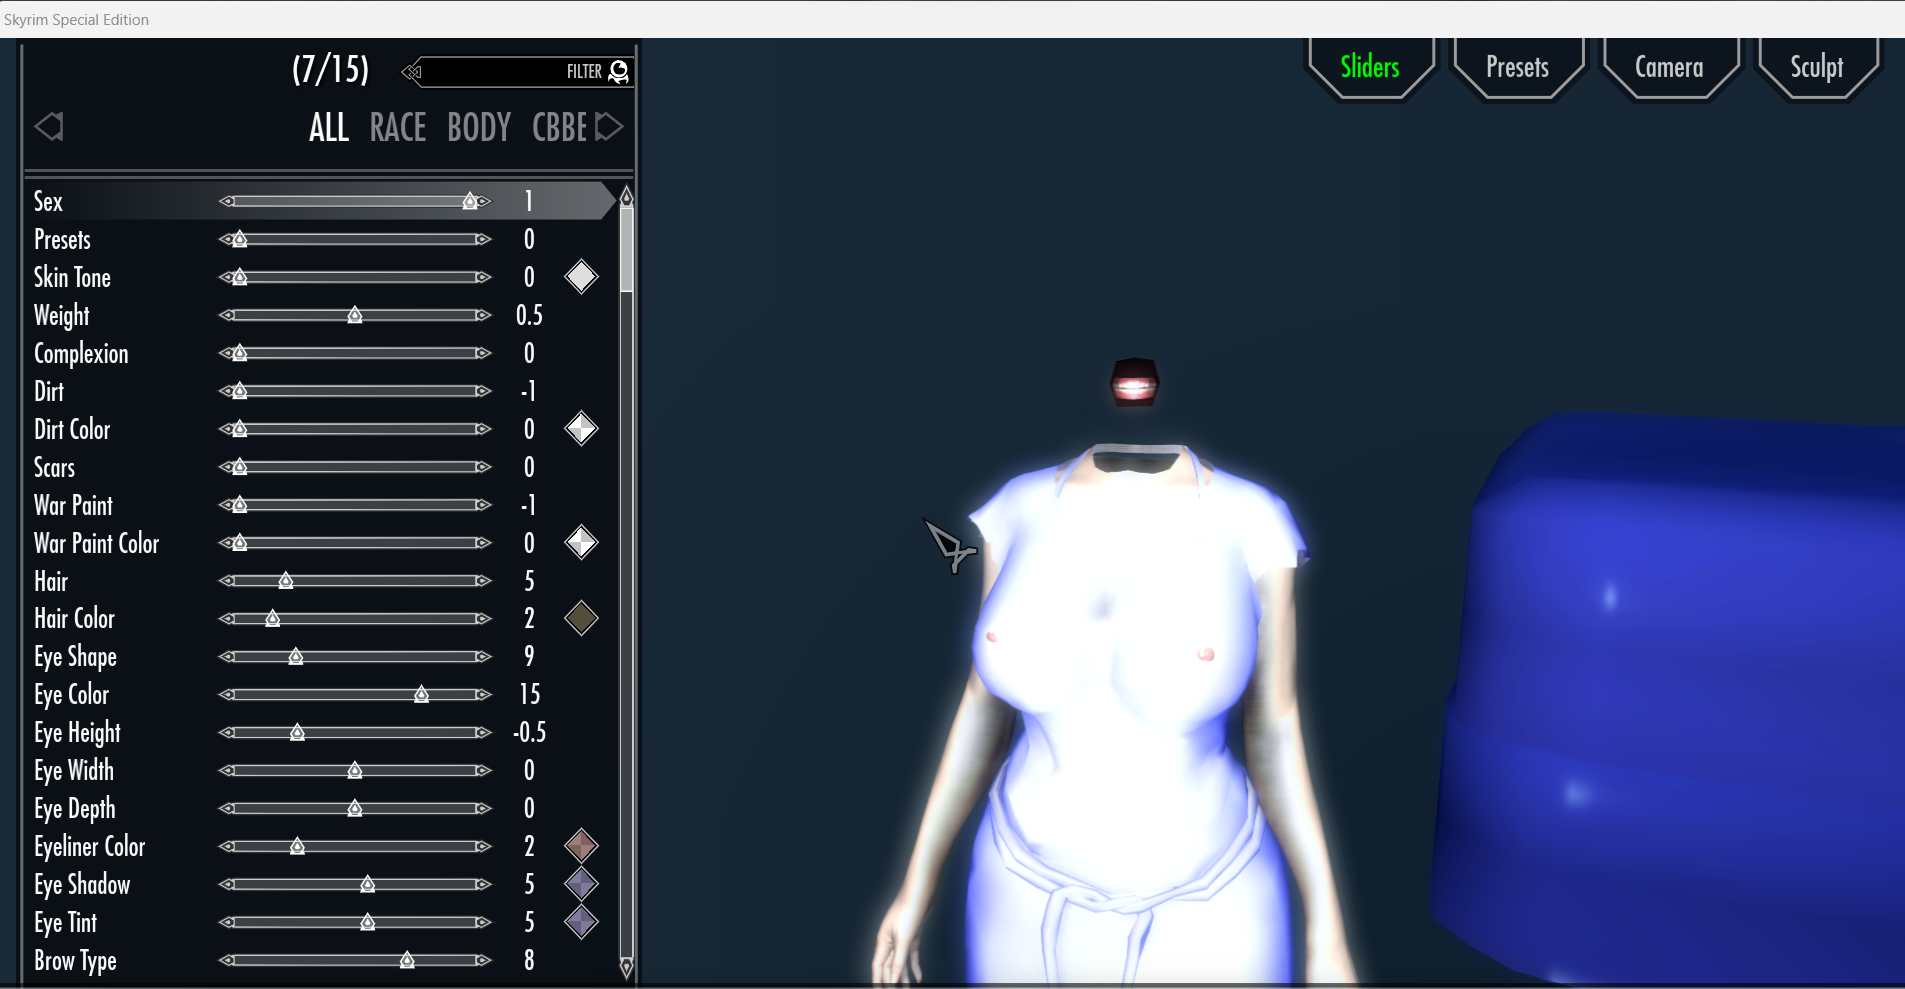Go to previous category with left arrow
1905x989 pixels.
(x=49, y=127)
